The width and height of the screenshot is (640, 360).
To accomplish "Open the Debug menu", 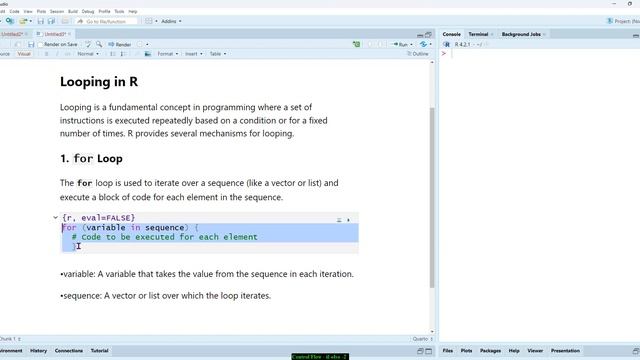I will coord(88,11).
